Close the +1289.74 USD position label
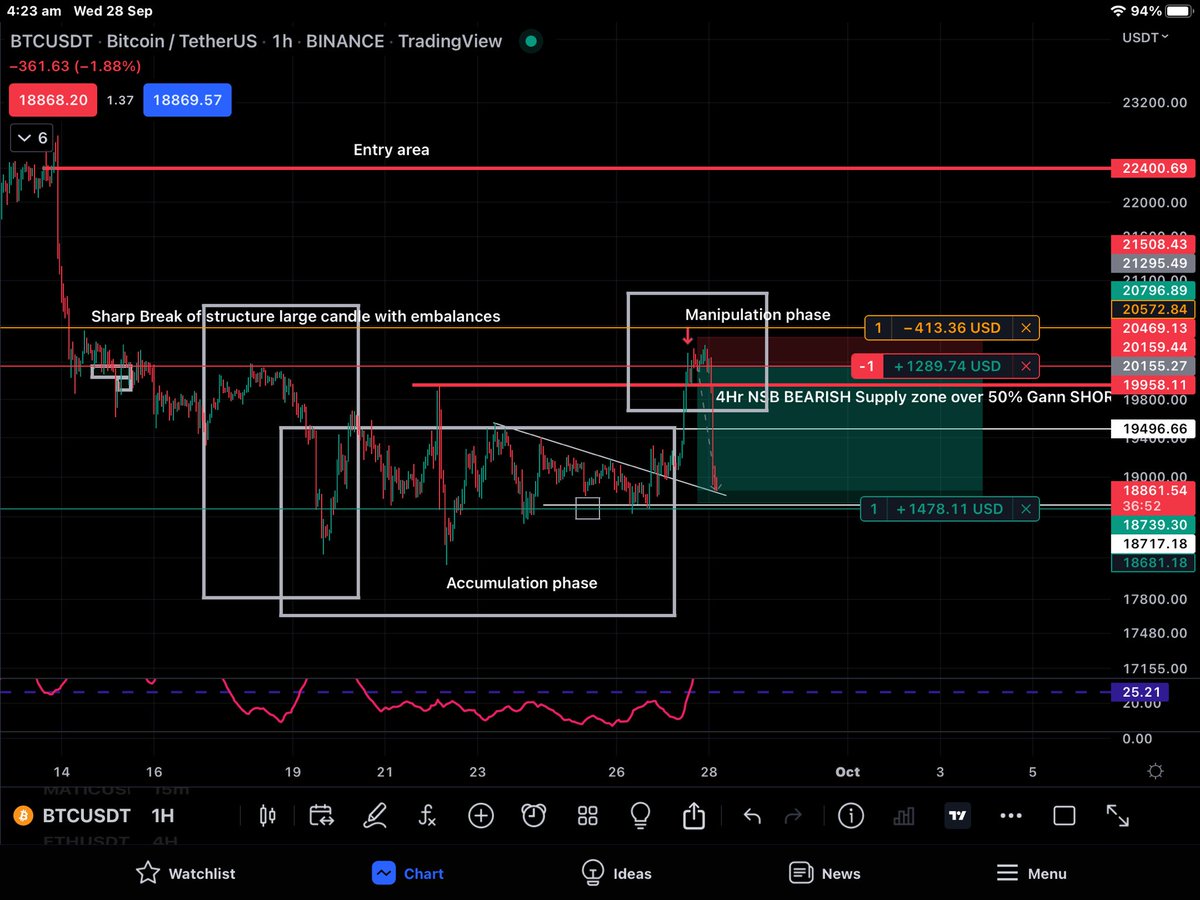1200x900 pixels. [1025, 366]
